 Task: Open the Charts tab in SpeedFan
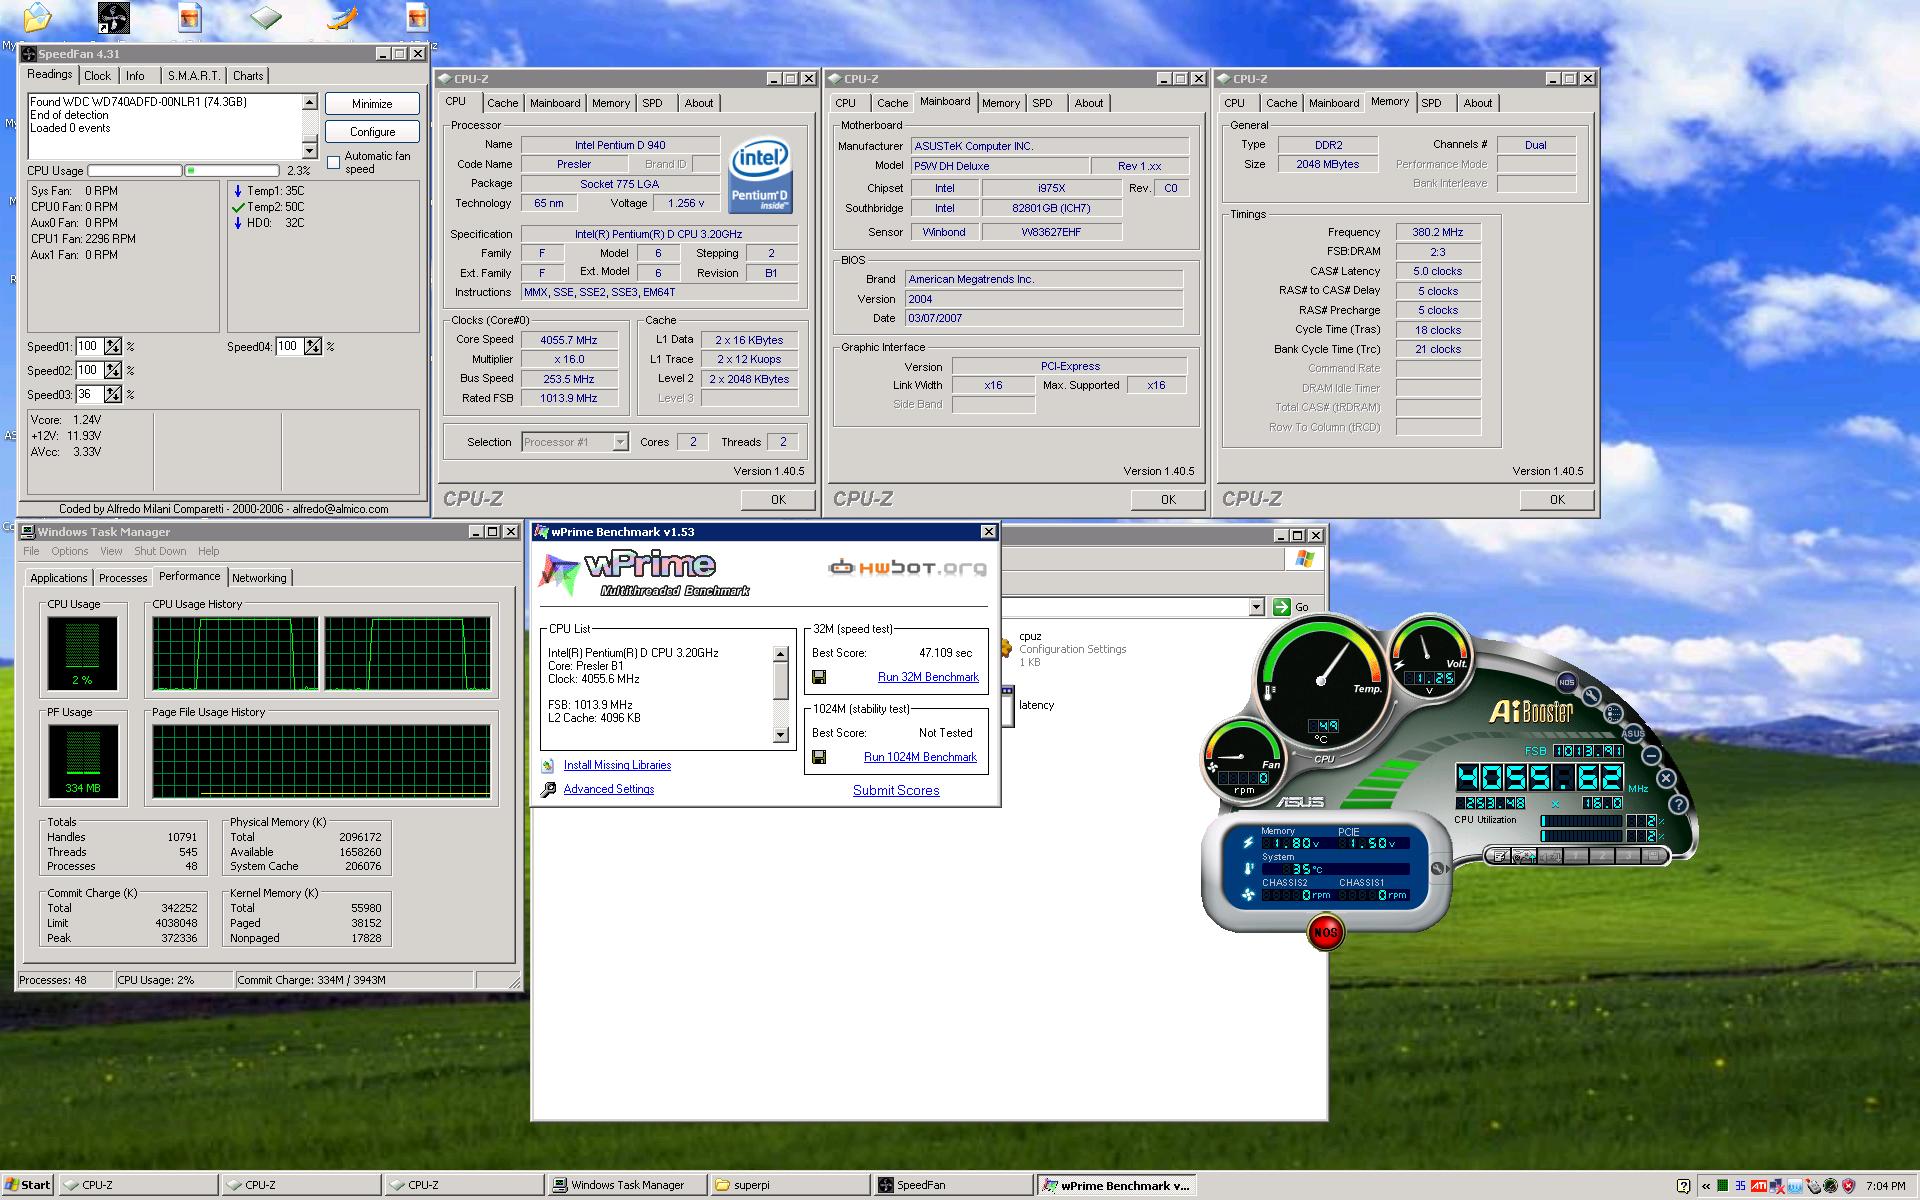tap(248, 76)
